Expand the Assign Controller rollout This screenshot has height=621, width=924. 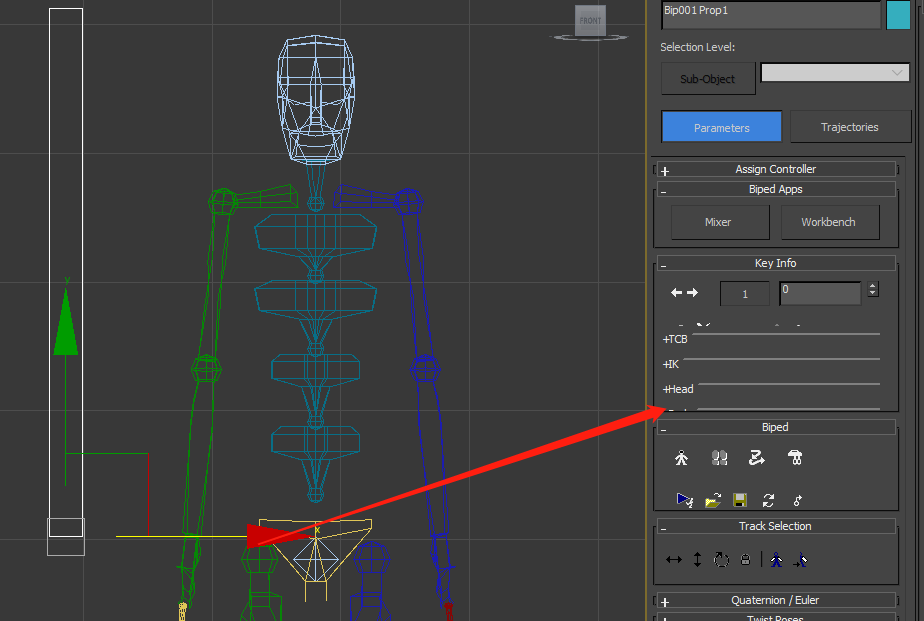point(776,170)
